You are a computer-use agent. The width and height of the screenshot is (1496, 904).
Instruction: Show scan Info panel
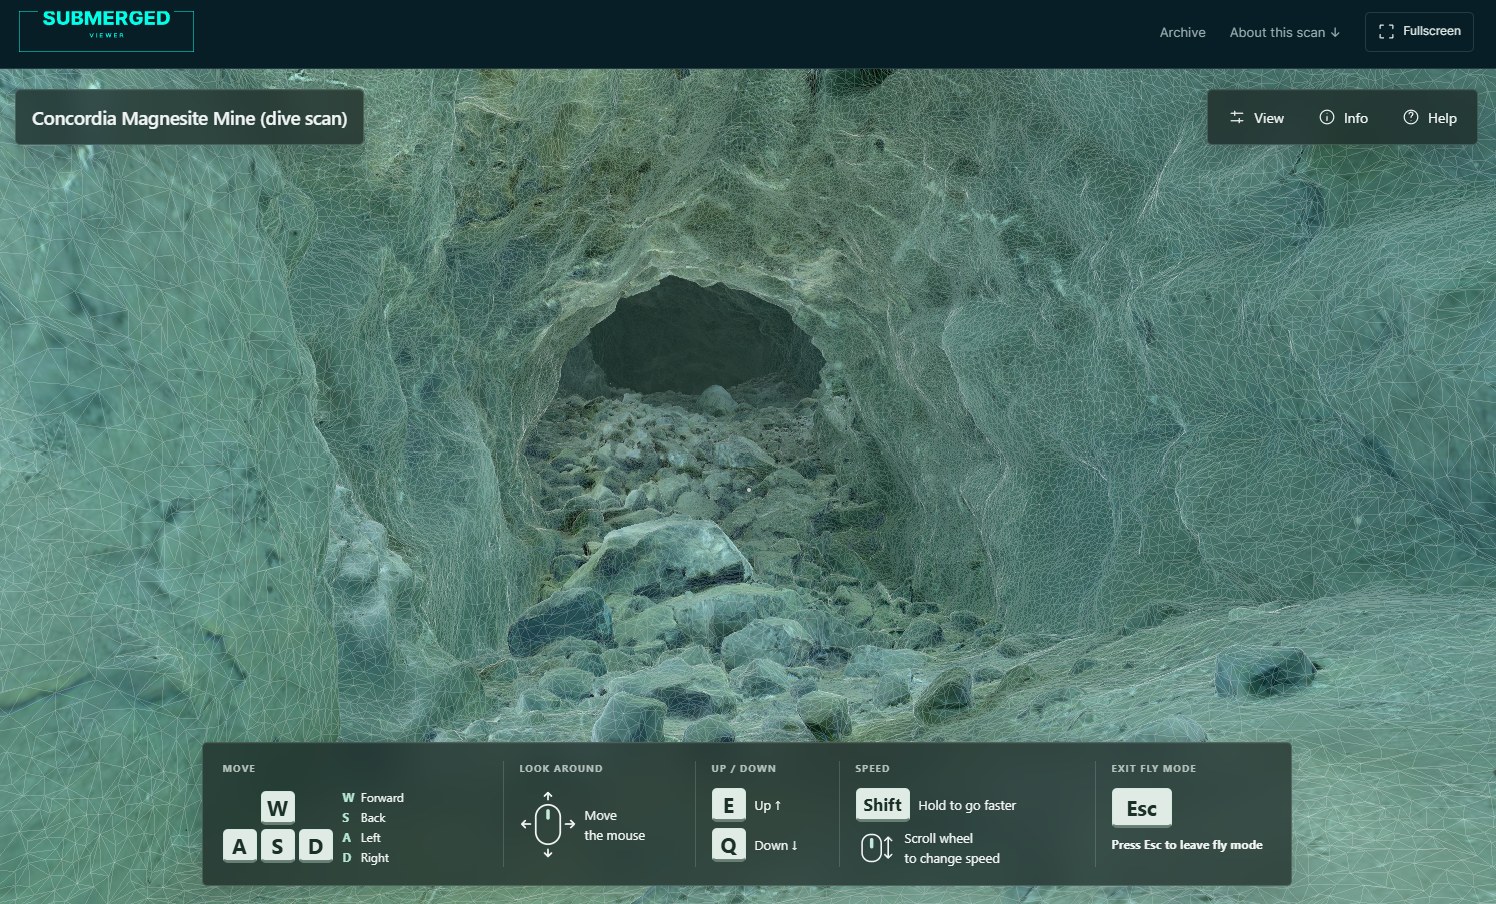coord(1343,118)
